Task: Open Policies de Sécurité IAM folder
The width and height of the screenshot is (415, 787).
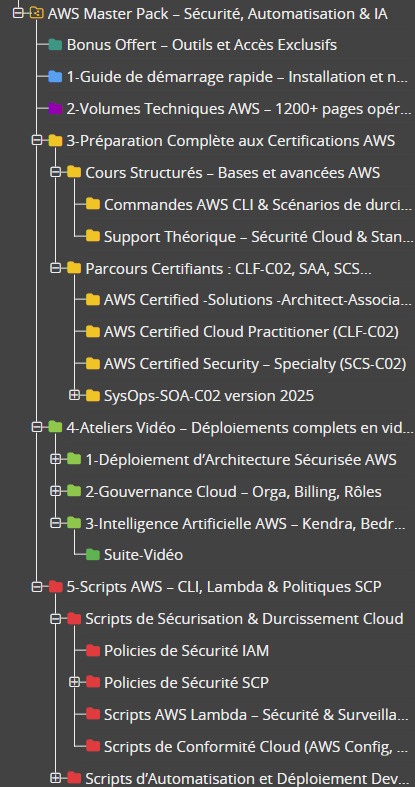Action: [186, 650]
